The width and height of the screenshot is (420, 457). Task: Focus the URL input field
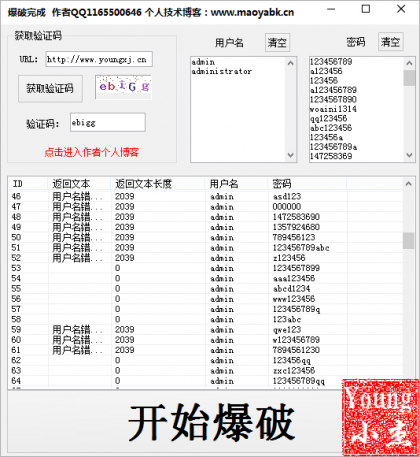click(x=99, y=59)
